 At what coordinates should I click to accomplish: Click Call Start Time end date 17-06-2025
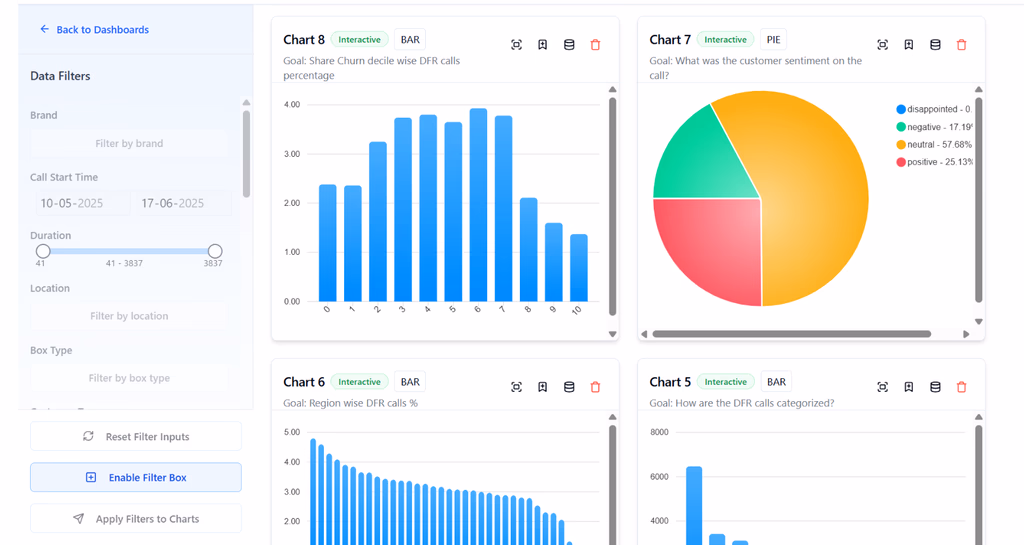click(x=183, y=203)
